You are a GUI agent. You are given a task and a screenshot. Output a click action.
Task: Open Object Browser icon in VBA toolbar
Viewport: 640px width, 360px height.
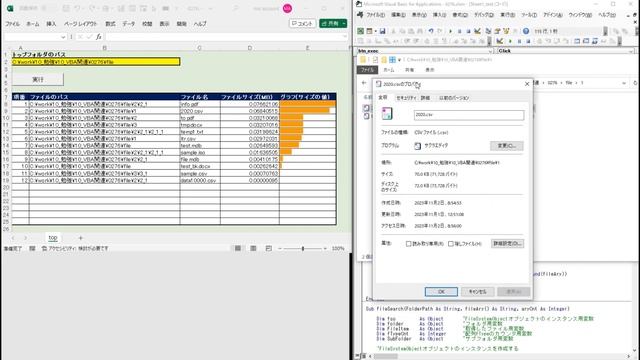click(x=507, y=31)
